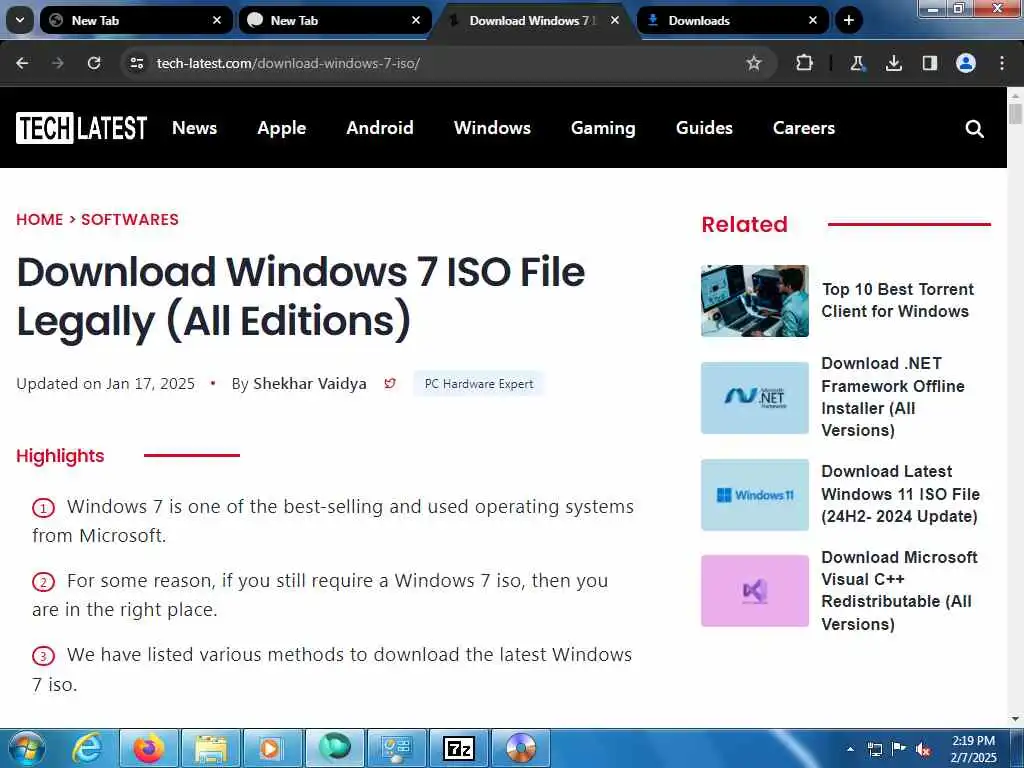Open Download Microsoft Visual C++ Redistributable link
The width and height of the screenshot is (1024, 768).
(x=899, y=590)
